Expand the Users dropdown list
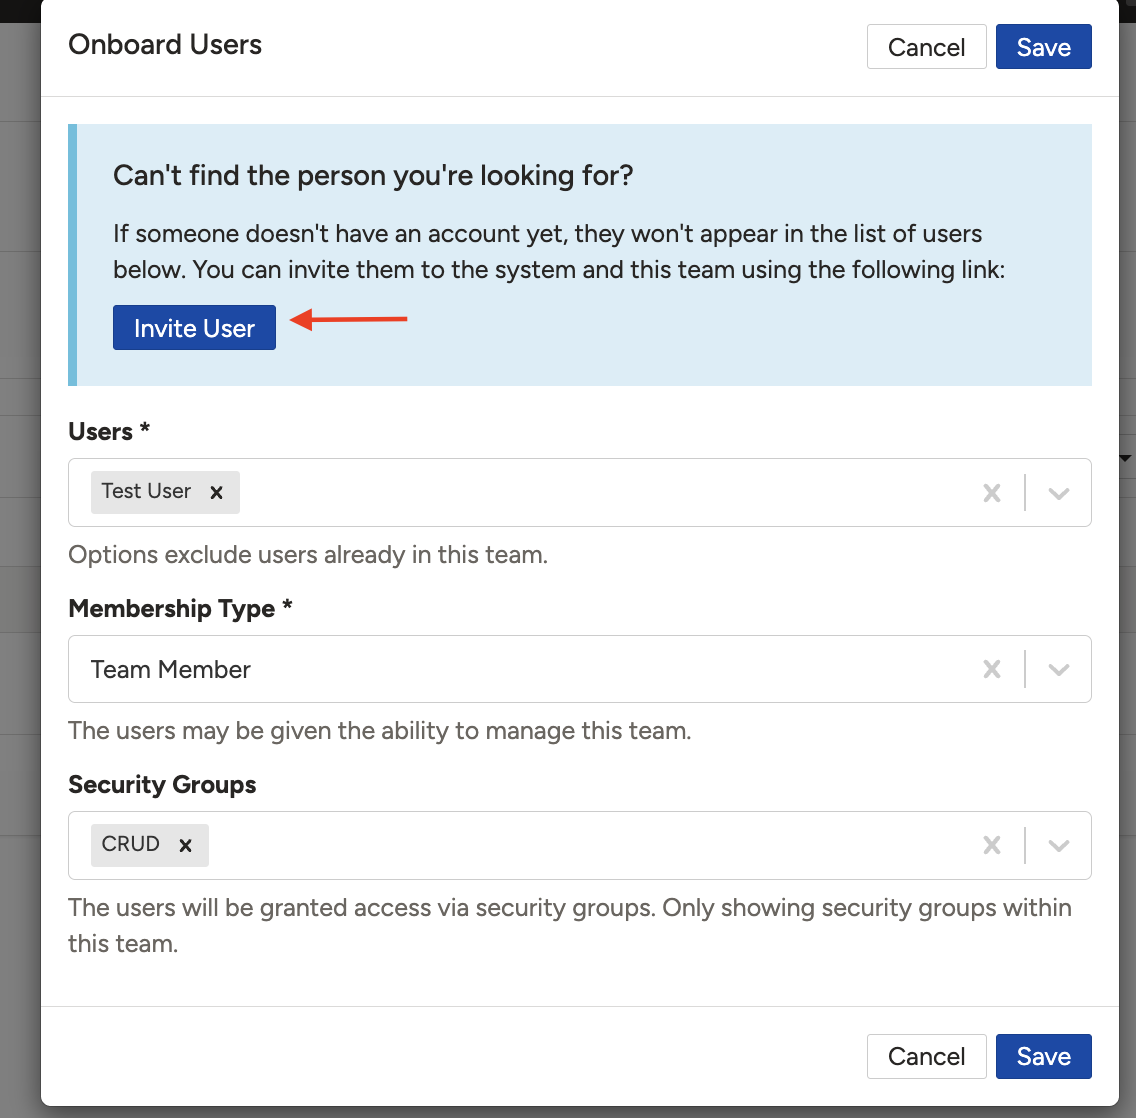 [x=1058, y=493]
